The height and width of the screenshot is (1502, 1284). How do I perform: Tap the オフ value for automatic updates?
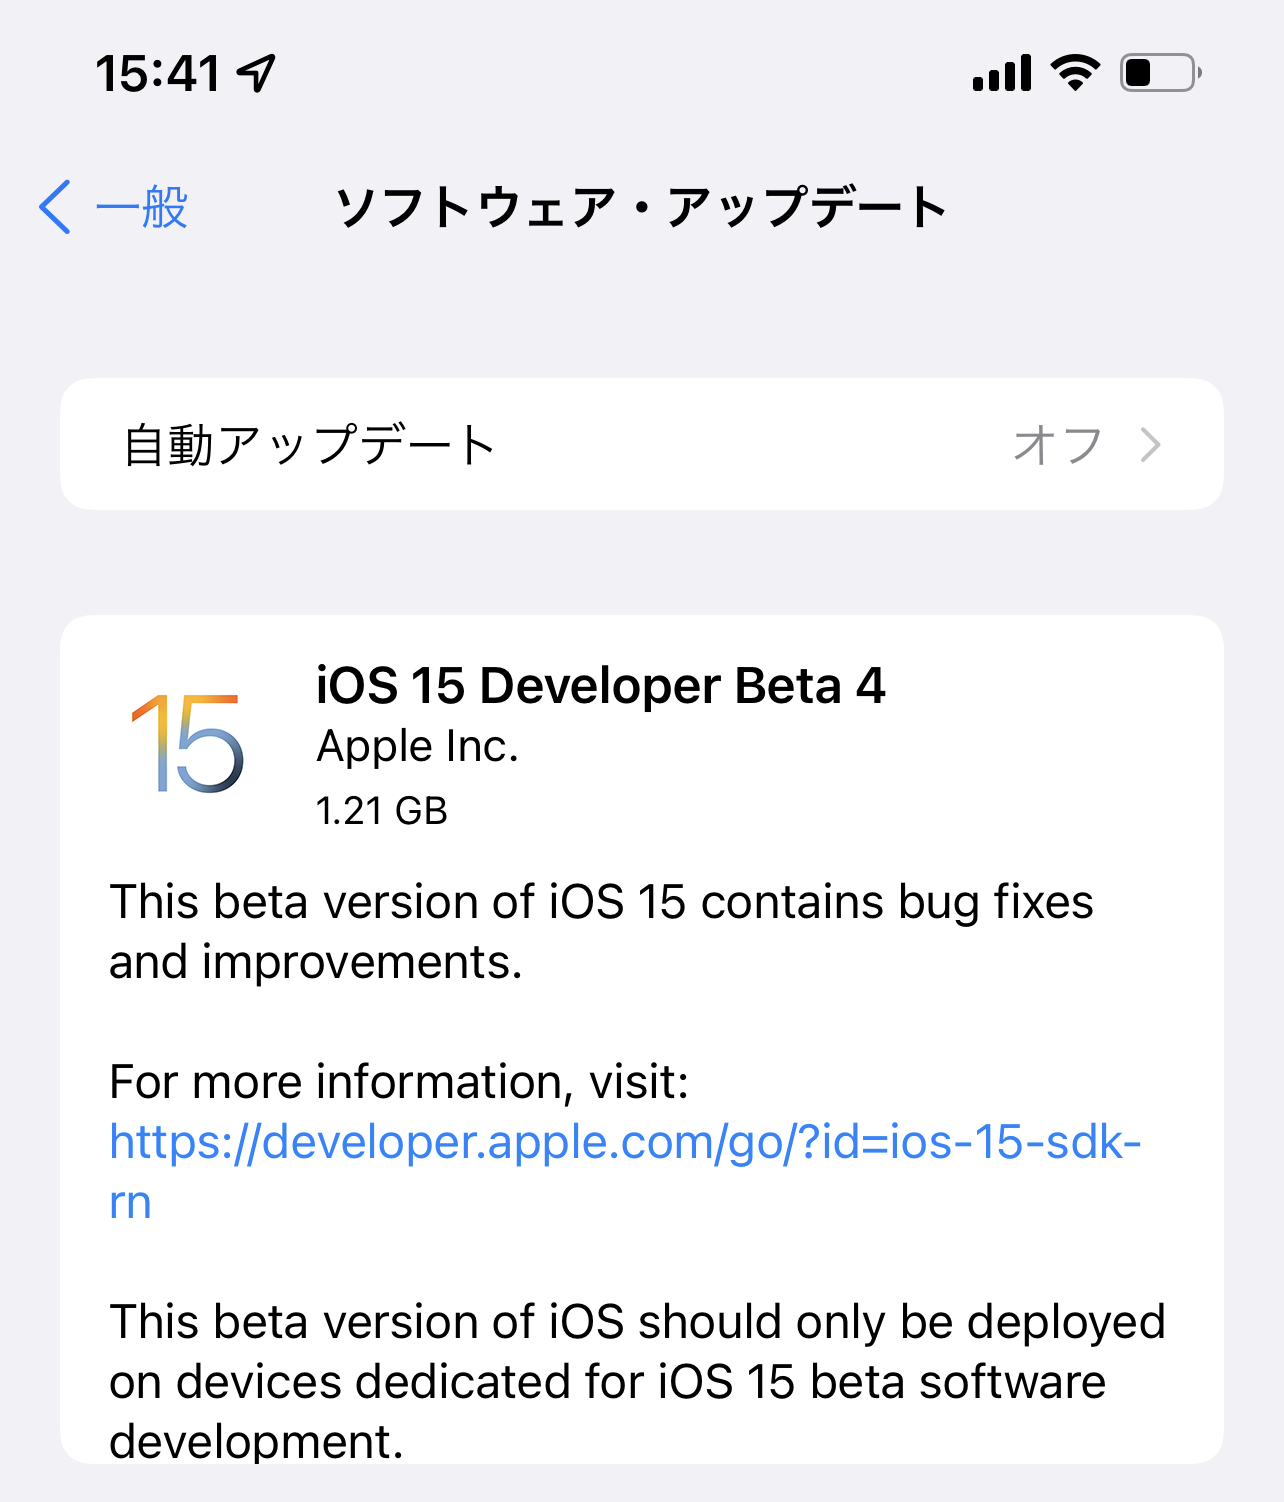tap(1057, 444)
